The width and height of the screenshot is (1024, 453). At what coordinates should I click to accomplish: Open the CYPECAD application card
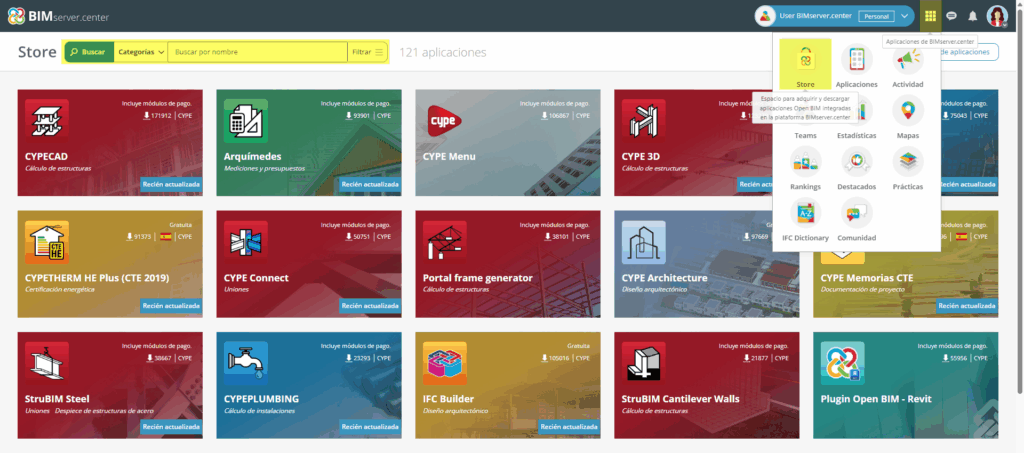pyautogui.click(x=110, y=143)
